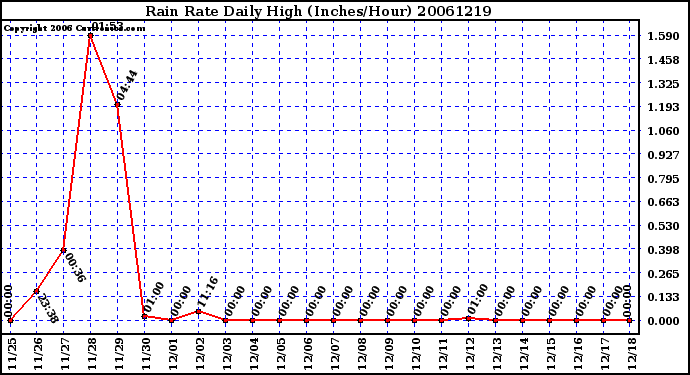Image resolution: width=690 pixels, height=375 pixels.
Task: Click the 12/12 date label
Action: [x=469, y=354]
